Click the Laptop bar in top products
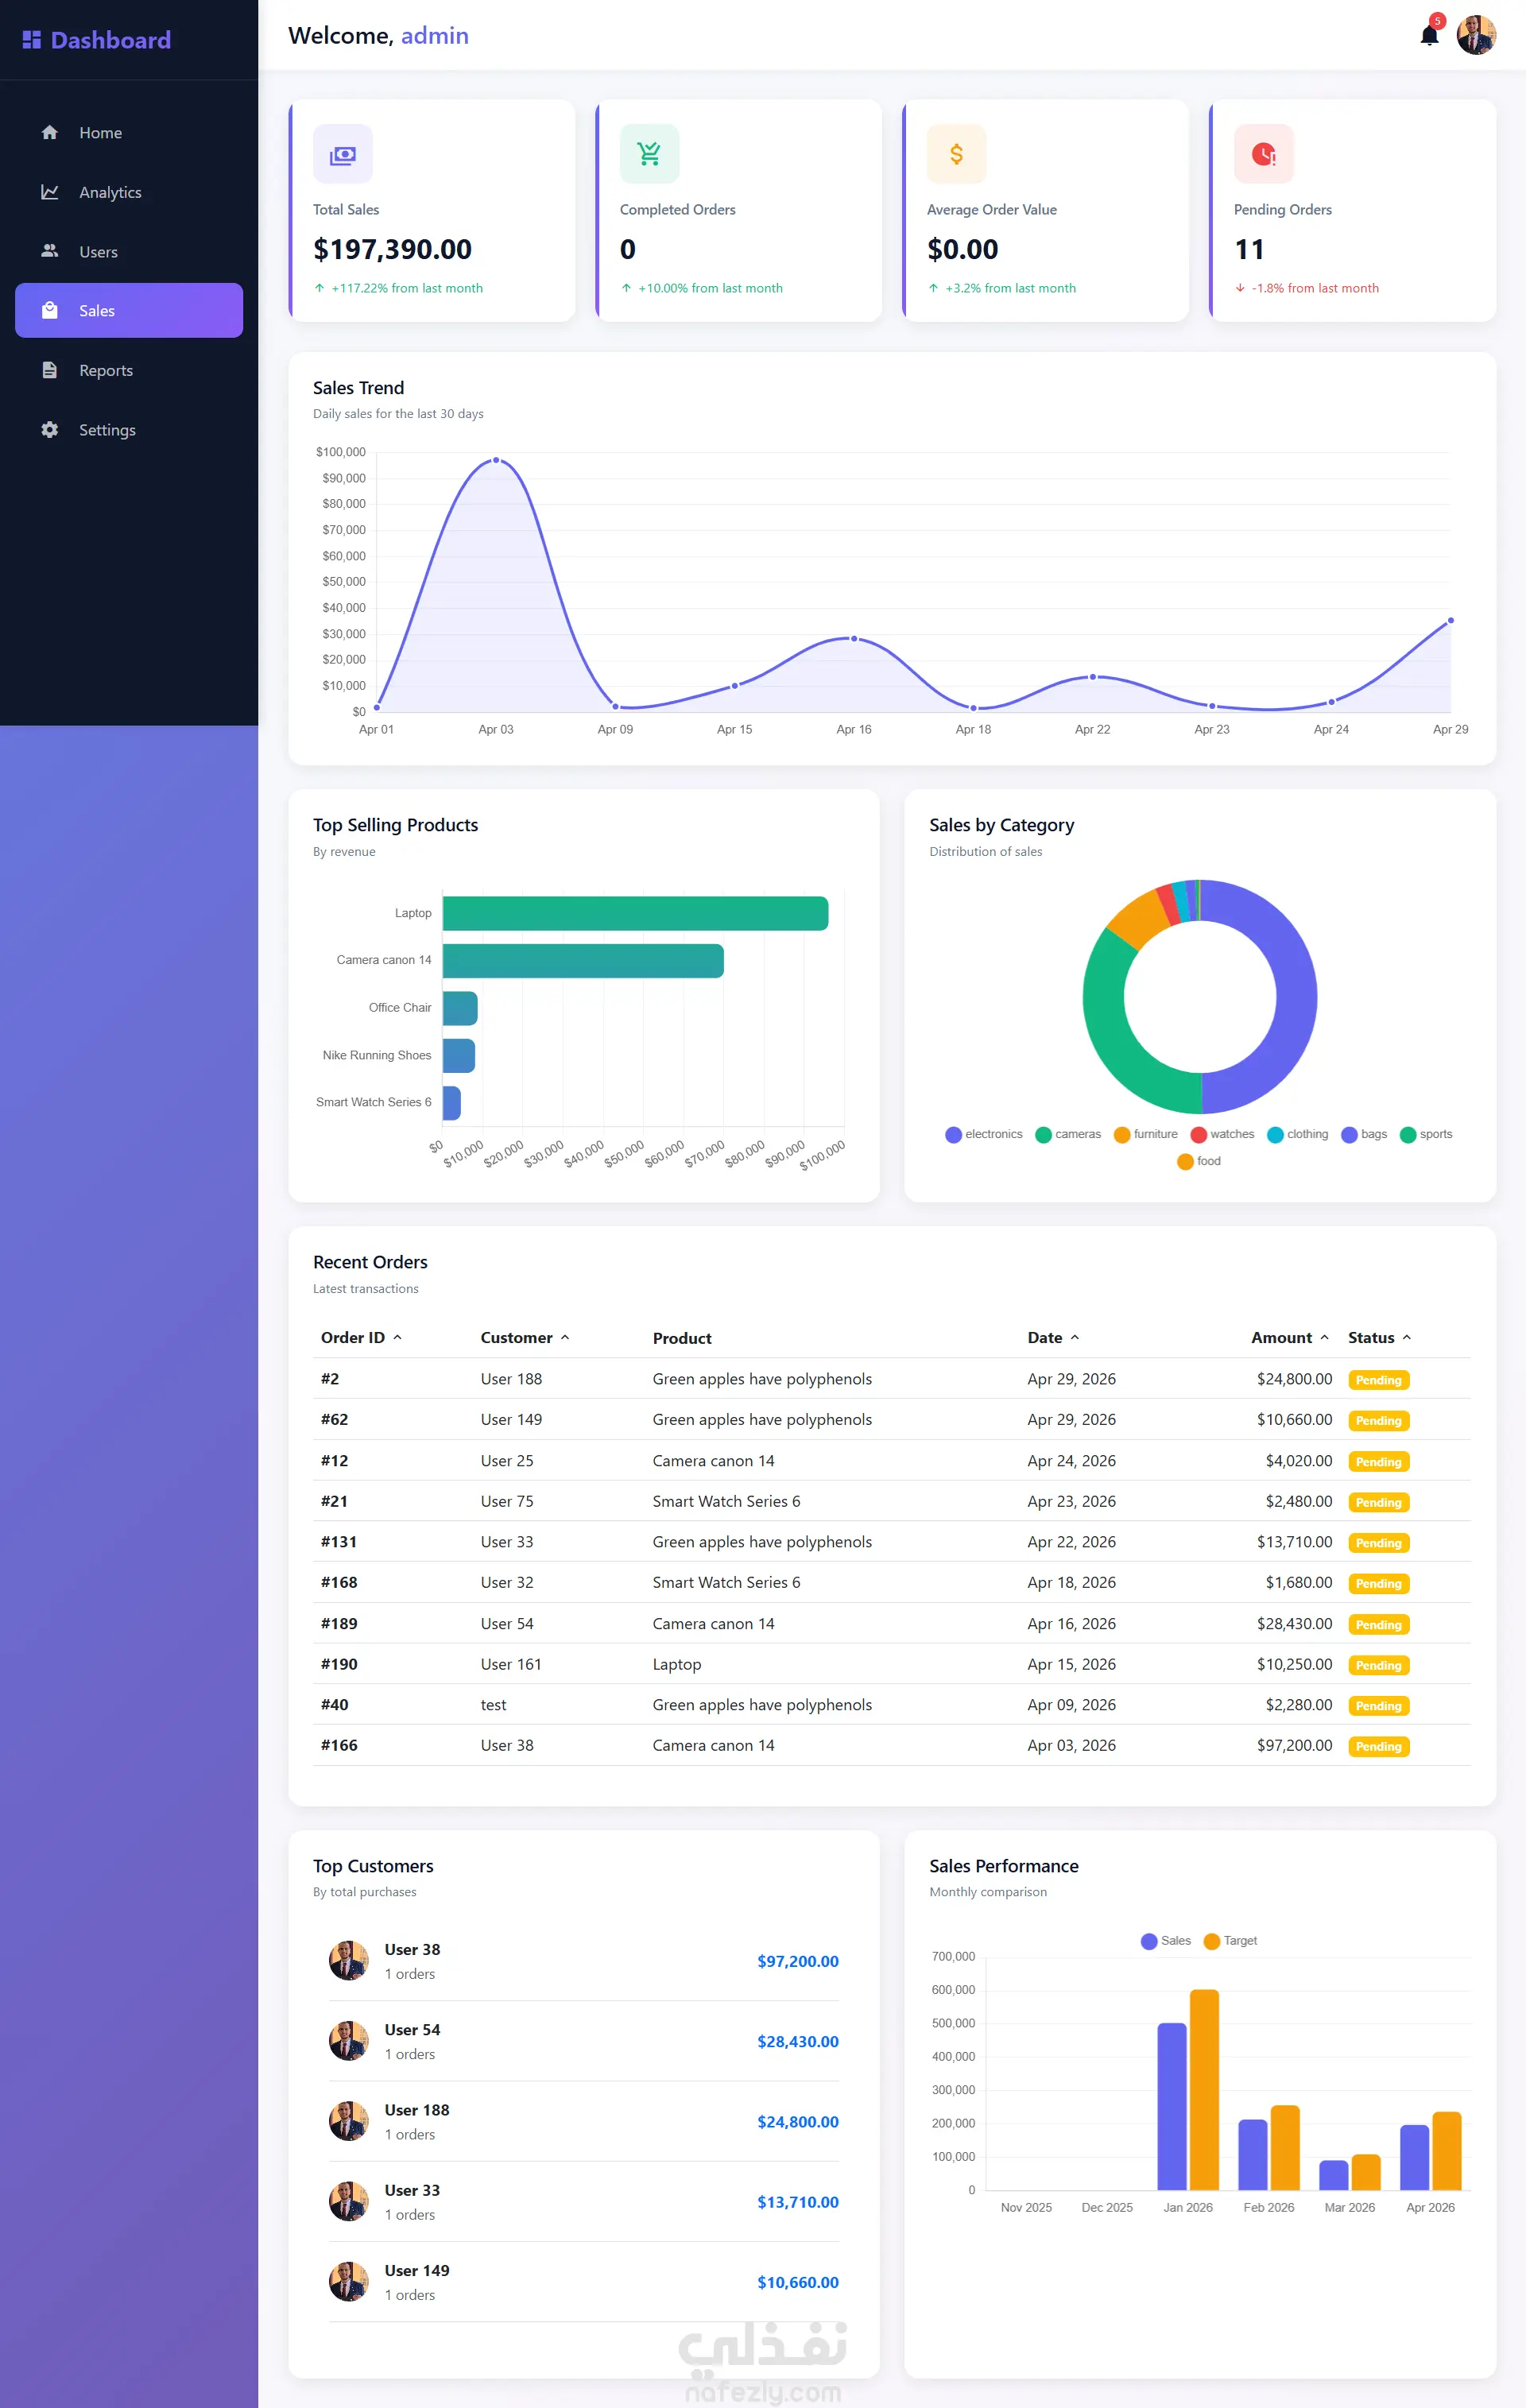 tap(635, 913)
